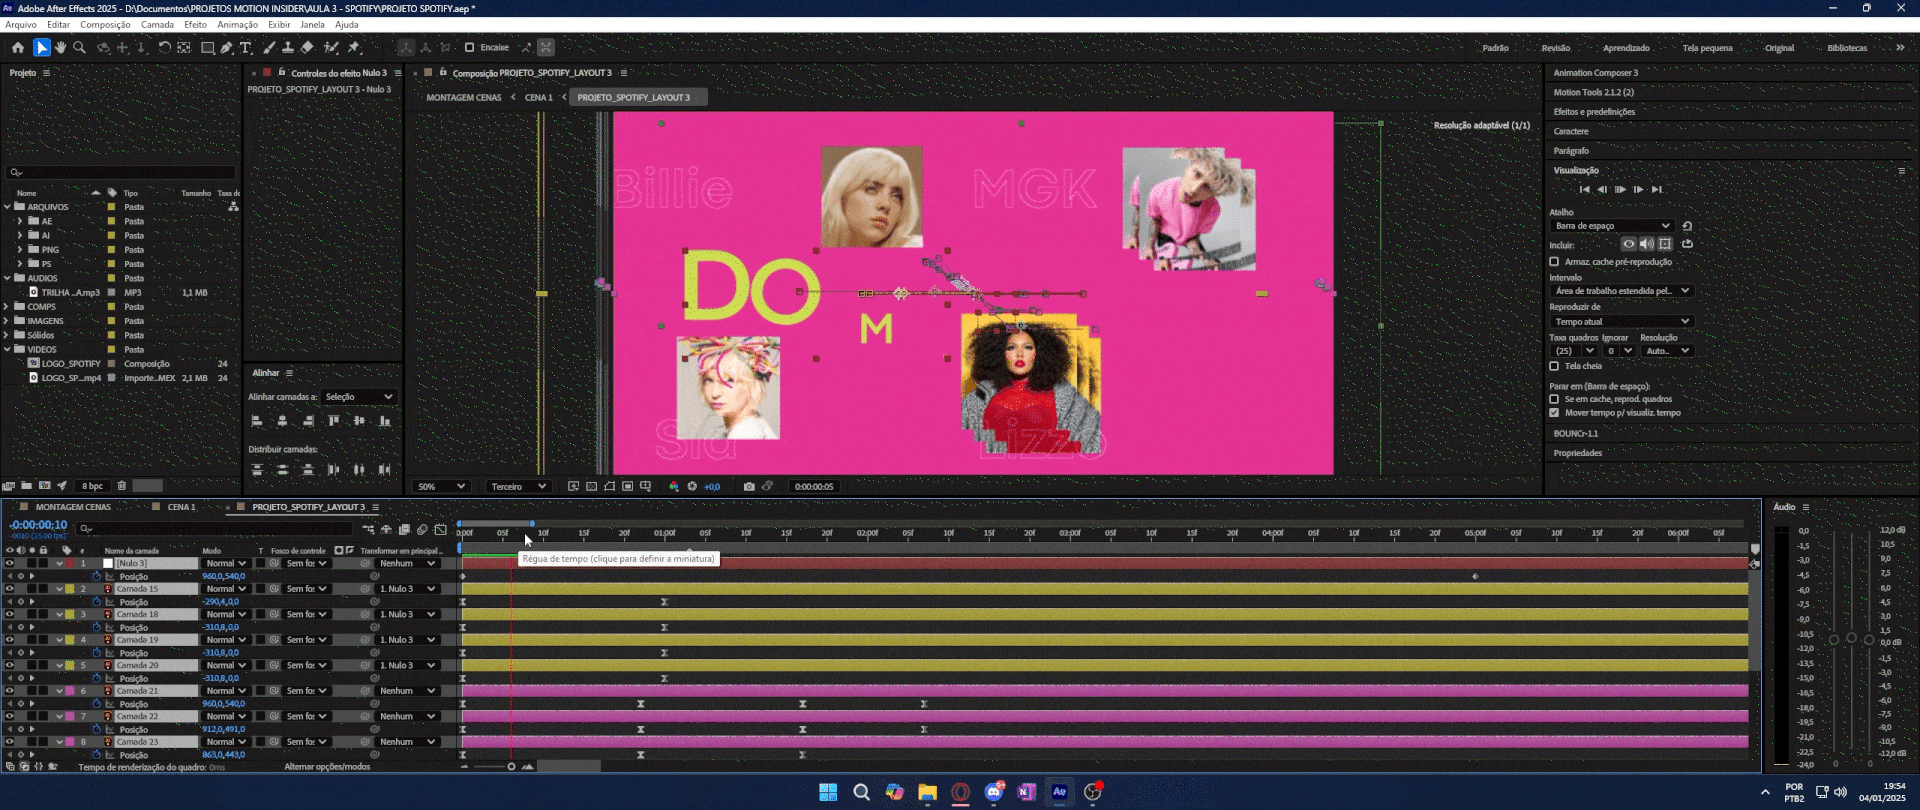
Task: Enable motion blur icon in timeline
Action: point(422,530)
